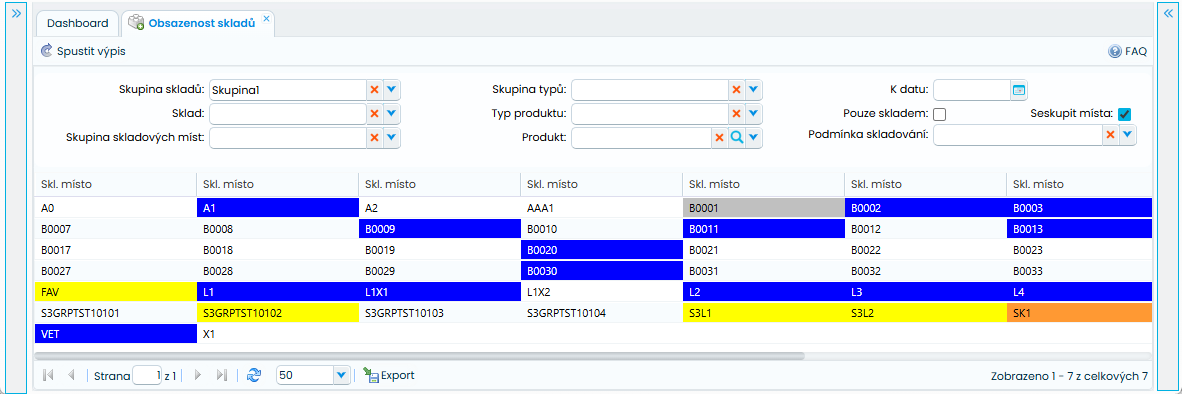Click the blue A1 storage cell
The image size is (1182, 394).
click(277, 207)
